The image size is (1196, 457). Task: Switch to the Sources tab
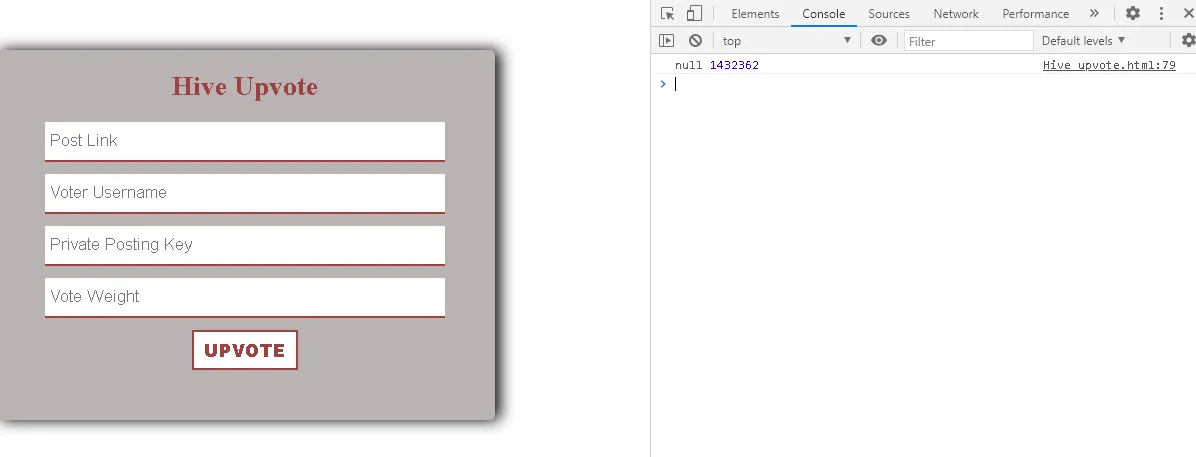[889, 14]
